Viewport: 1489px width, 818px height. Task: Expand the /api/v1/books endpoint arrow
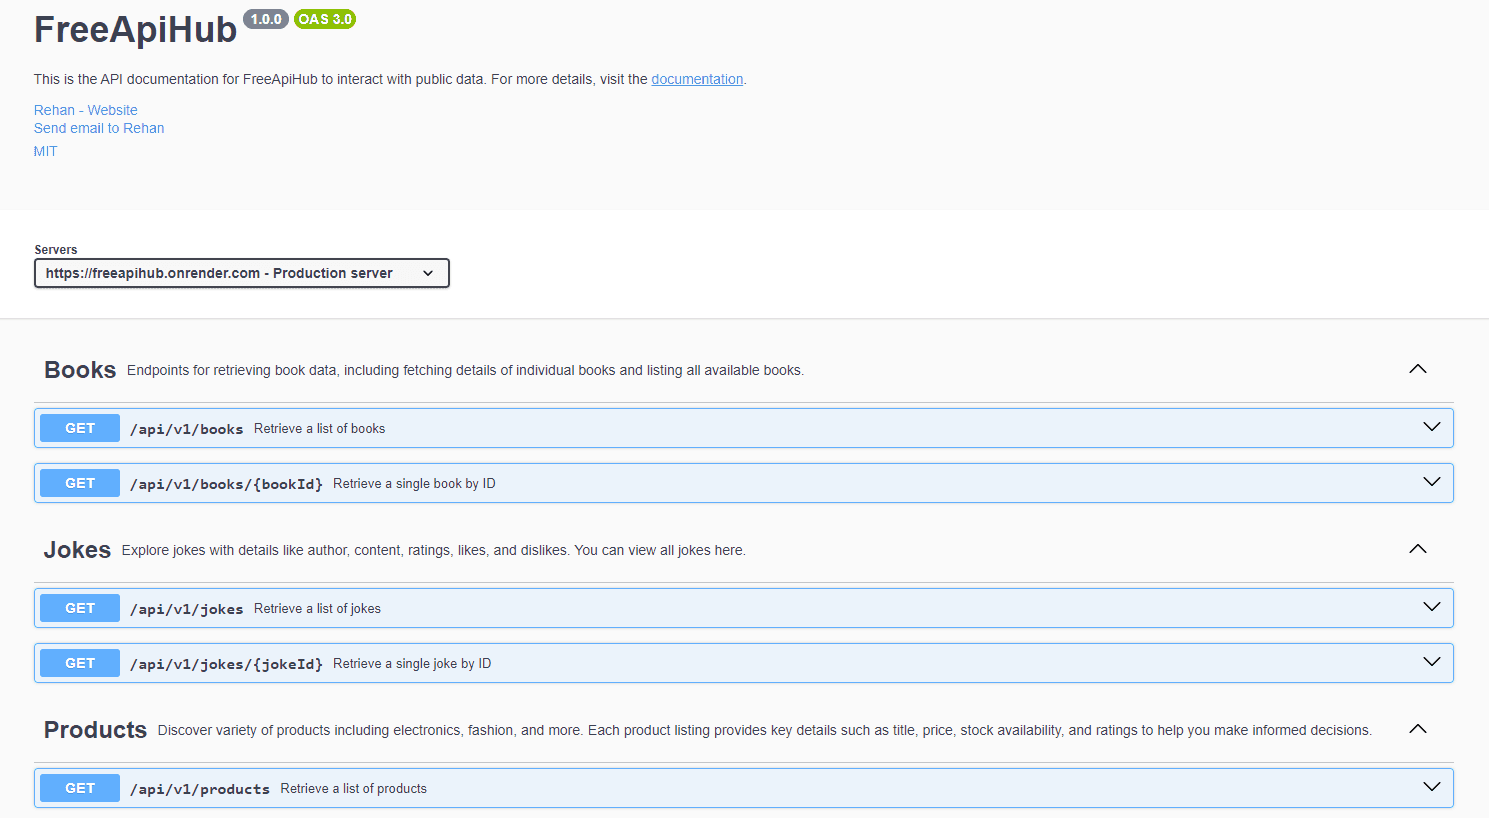[x=1432, y=427]
